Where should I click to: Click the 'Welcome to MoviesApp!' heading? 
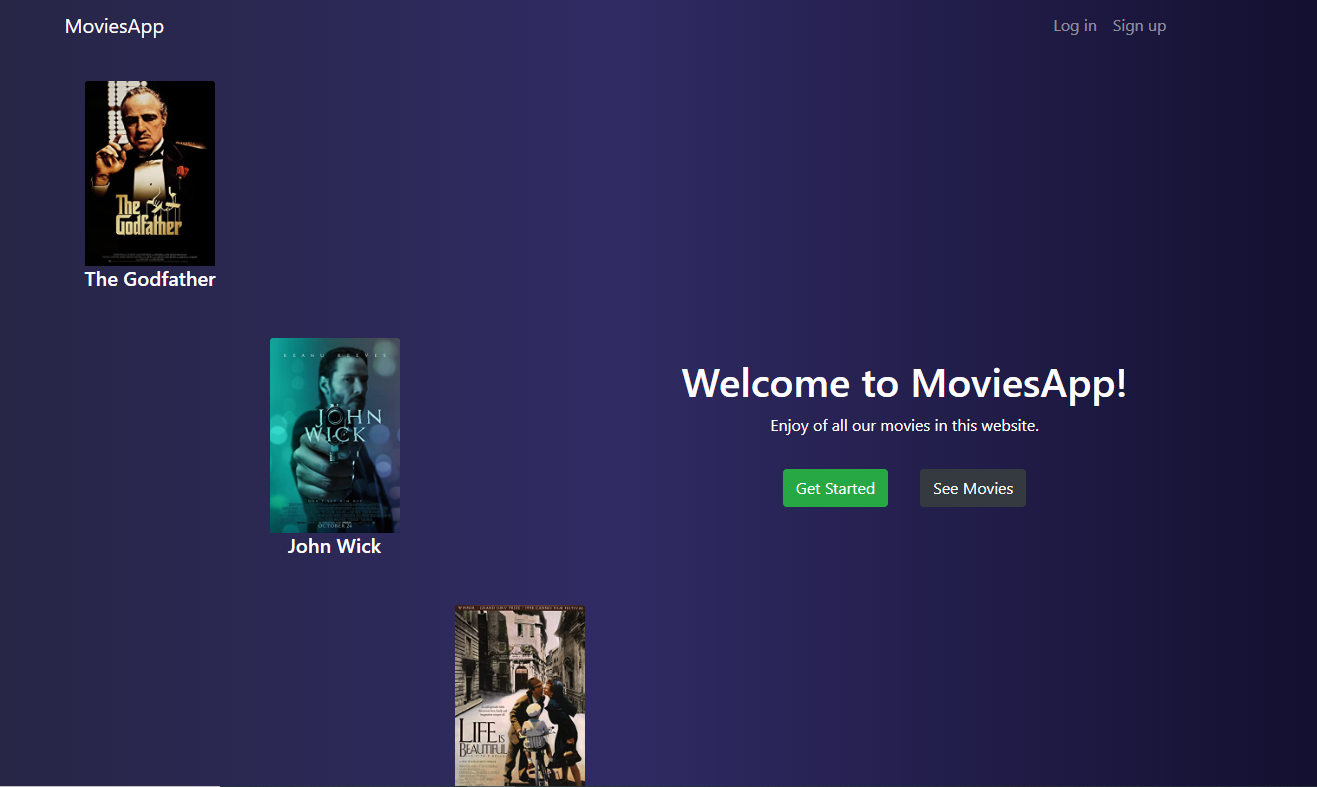click(905, 383)
